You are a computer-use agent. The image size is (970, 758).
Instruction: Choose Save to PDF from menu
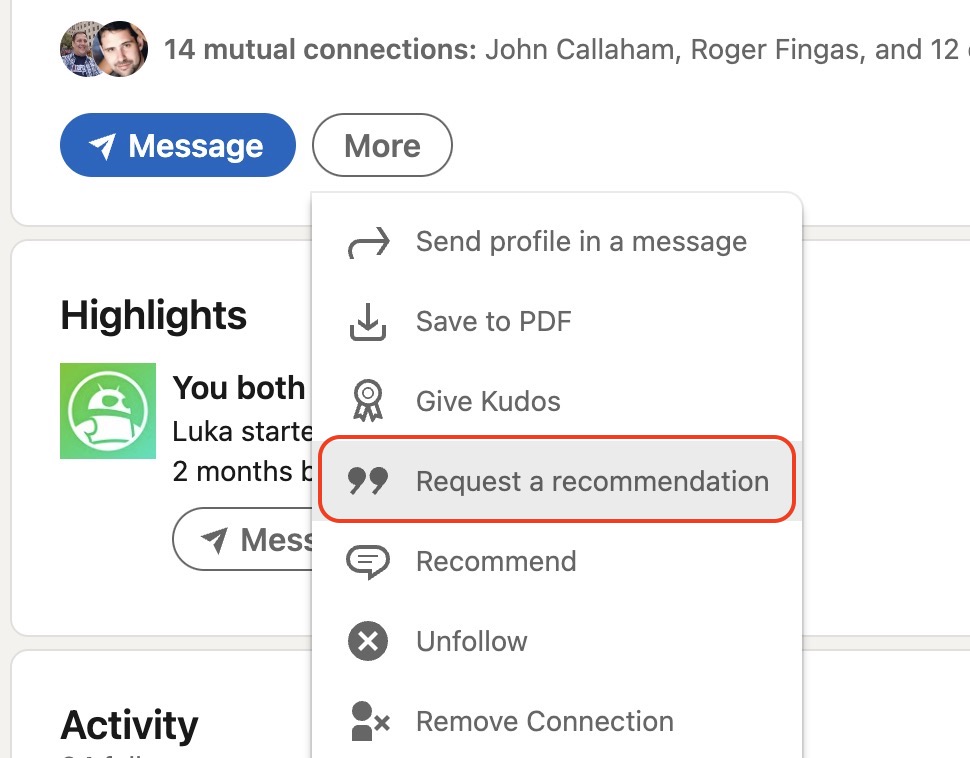[493, 322]
